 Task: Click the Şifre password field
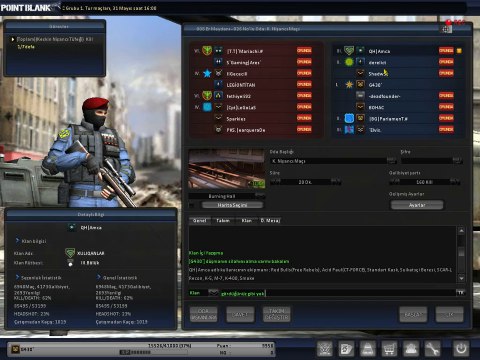[x=427, y=161]
